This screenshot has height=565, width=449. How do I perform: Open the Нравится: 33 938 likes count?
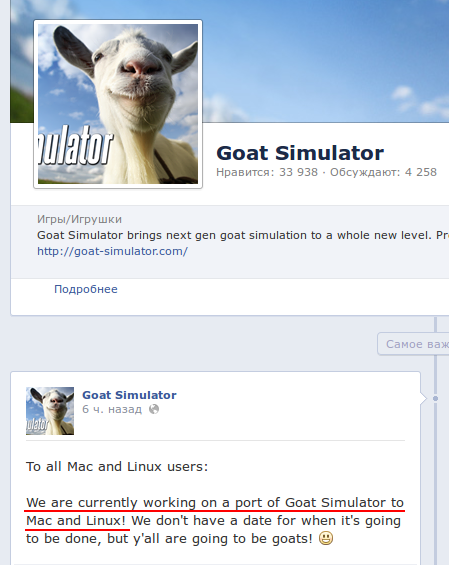(x=267, y=172)
